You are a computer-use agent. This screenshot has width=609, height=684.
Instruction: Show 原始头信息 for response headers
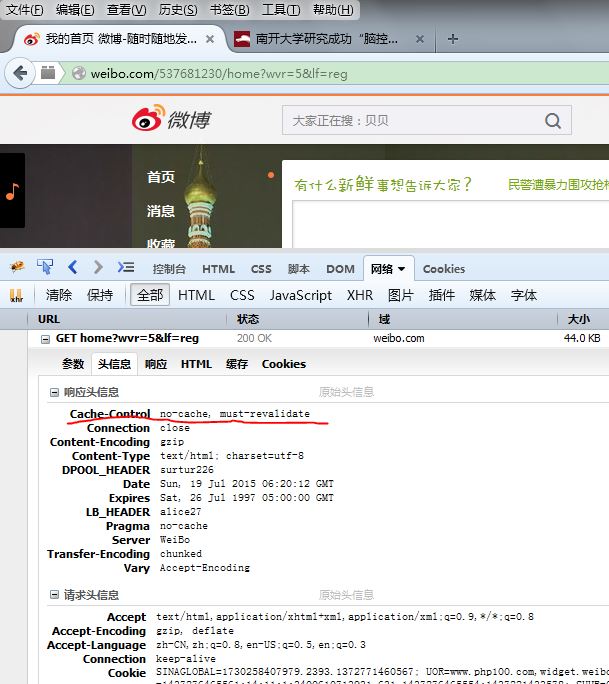[x=346, y=392]
